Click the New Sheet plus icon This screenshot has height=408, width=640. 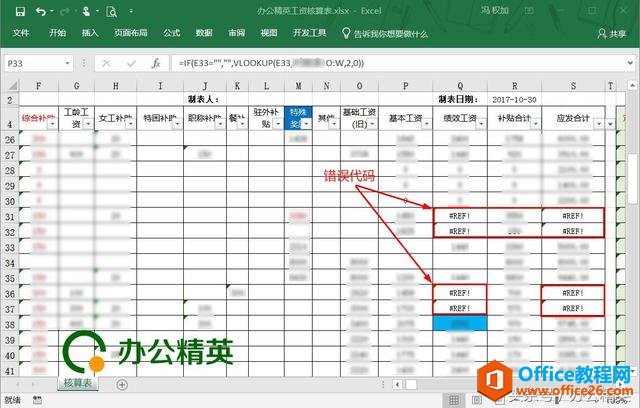tap(122, 384)
